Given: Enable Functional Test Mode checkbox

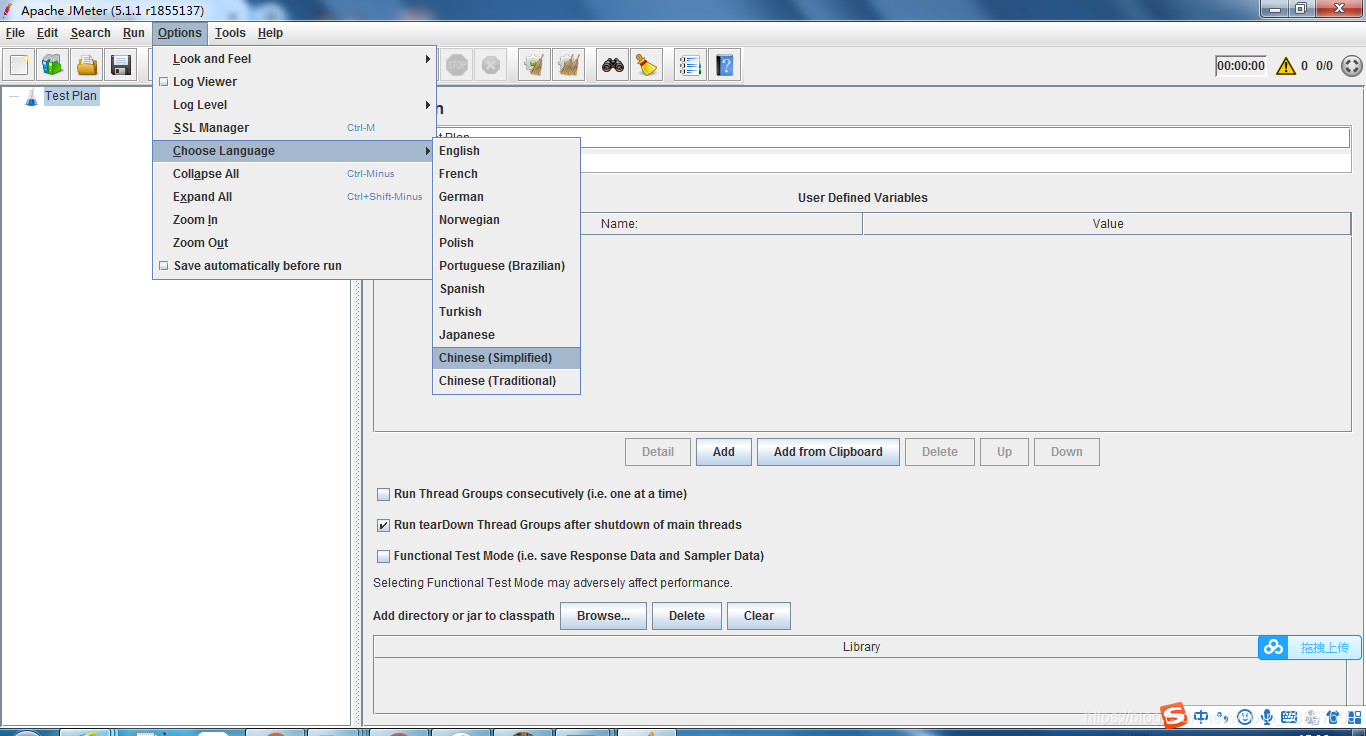Looking at the screenshot, I should click(383, 556).
